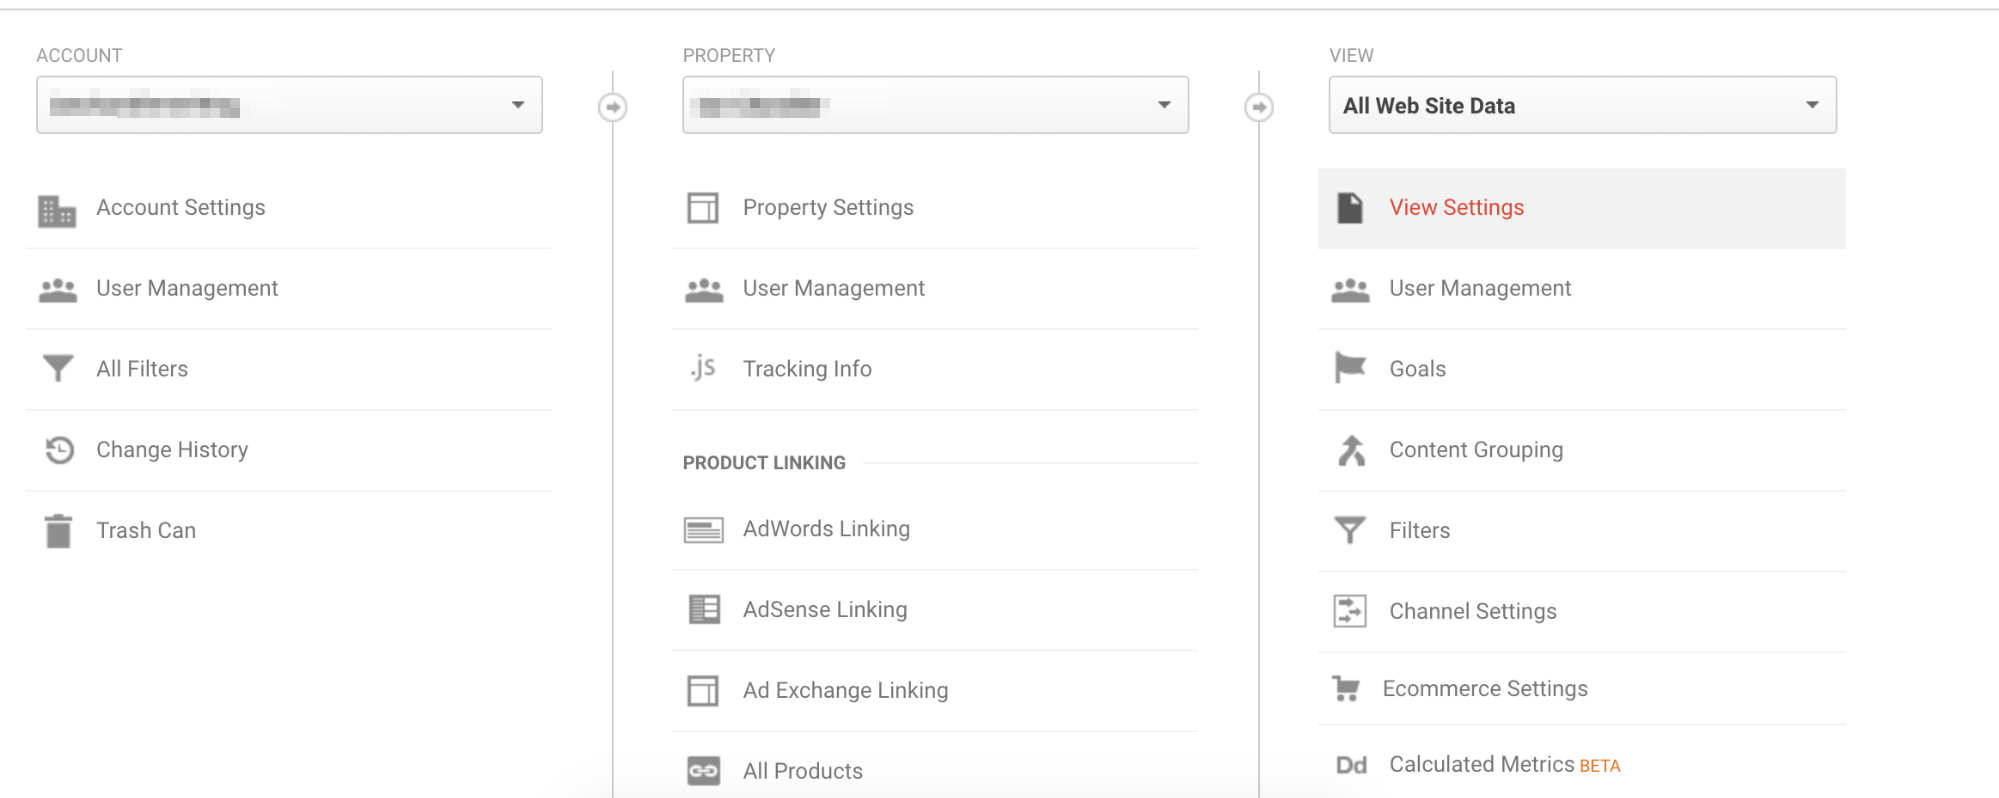Screen dimensions: 1999x798
Task: Expand the All Web Site Data view dropdown
Action: point(1582,105)
